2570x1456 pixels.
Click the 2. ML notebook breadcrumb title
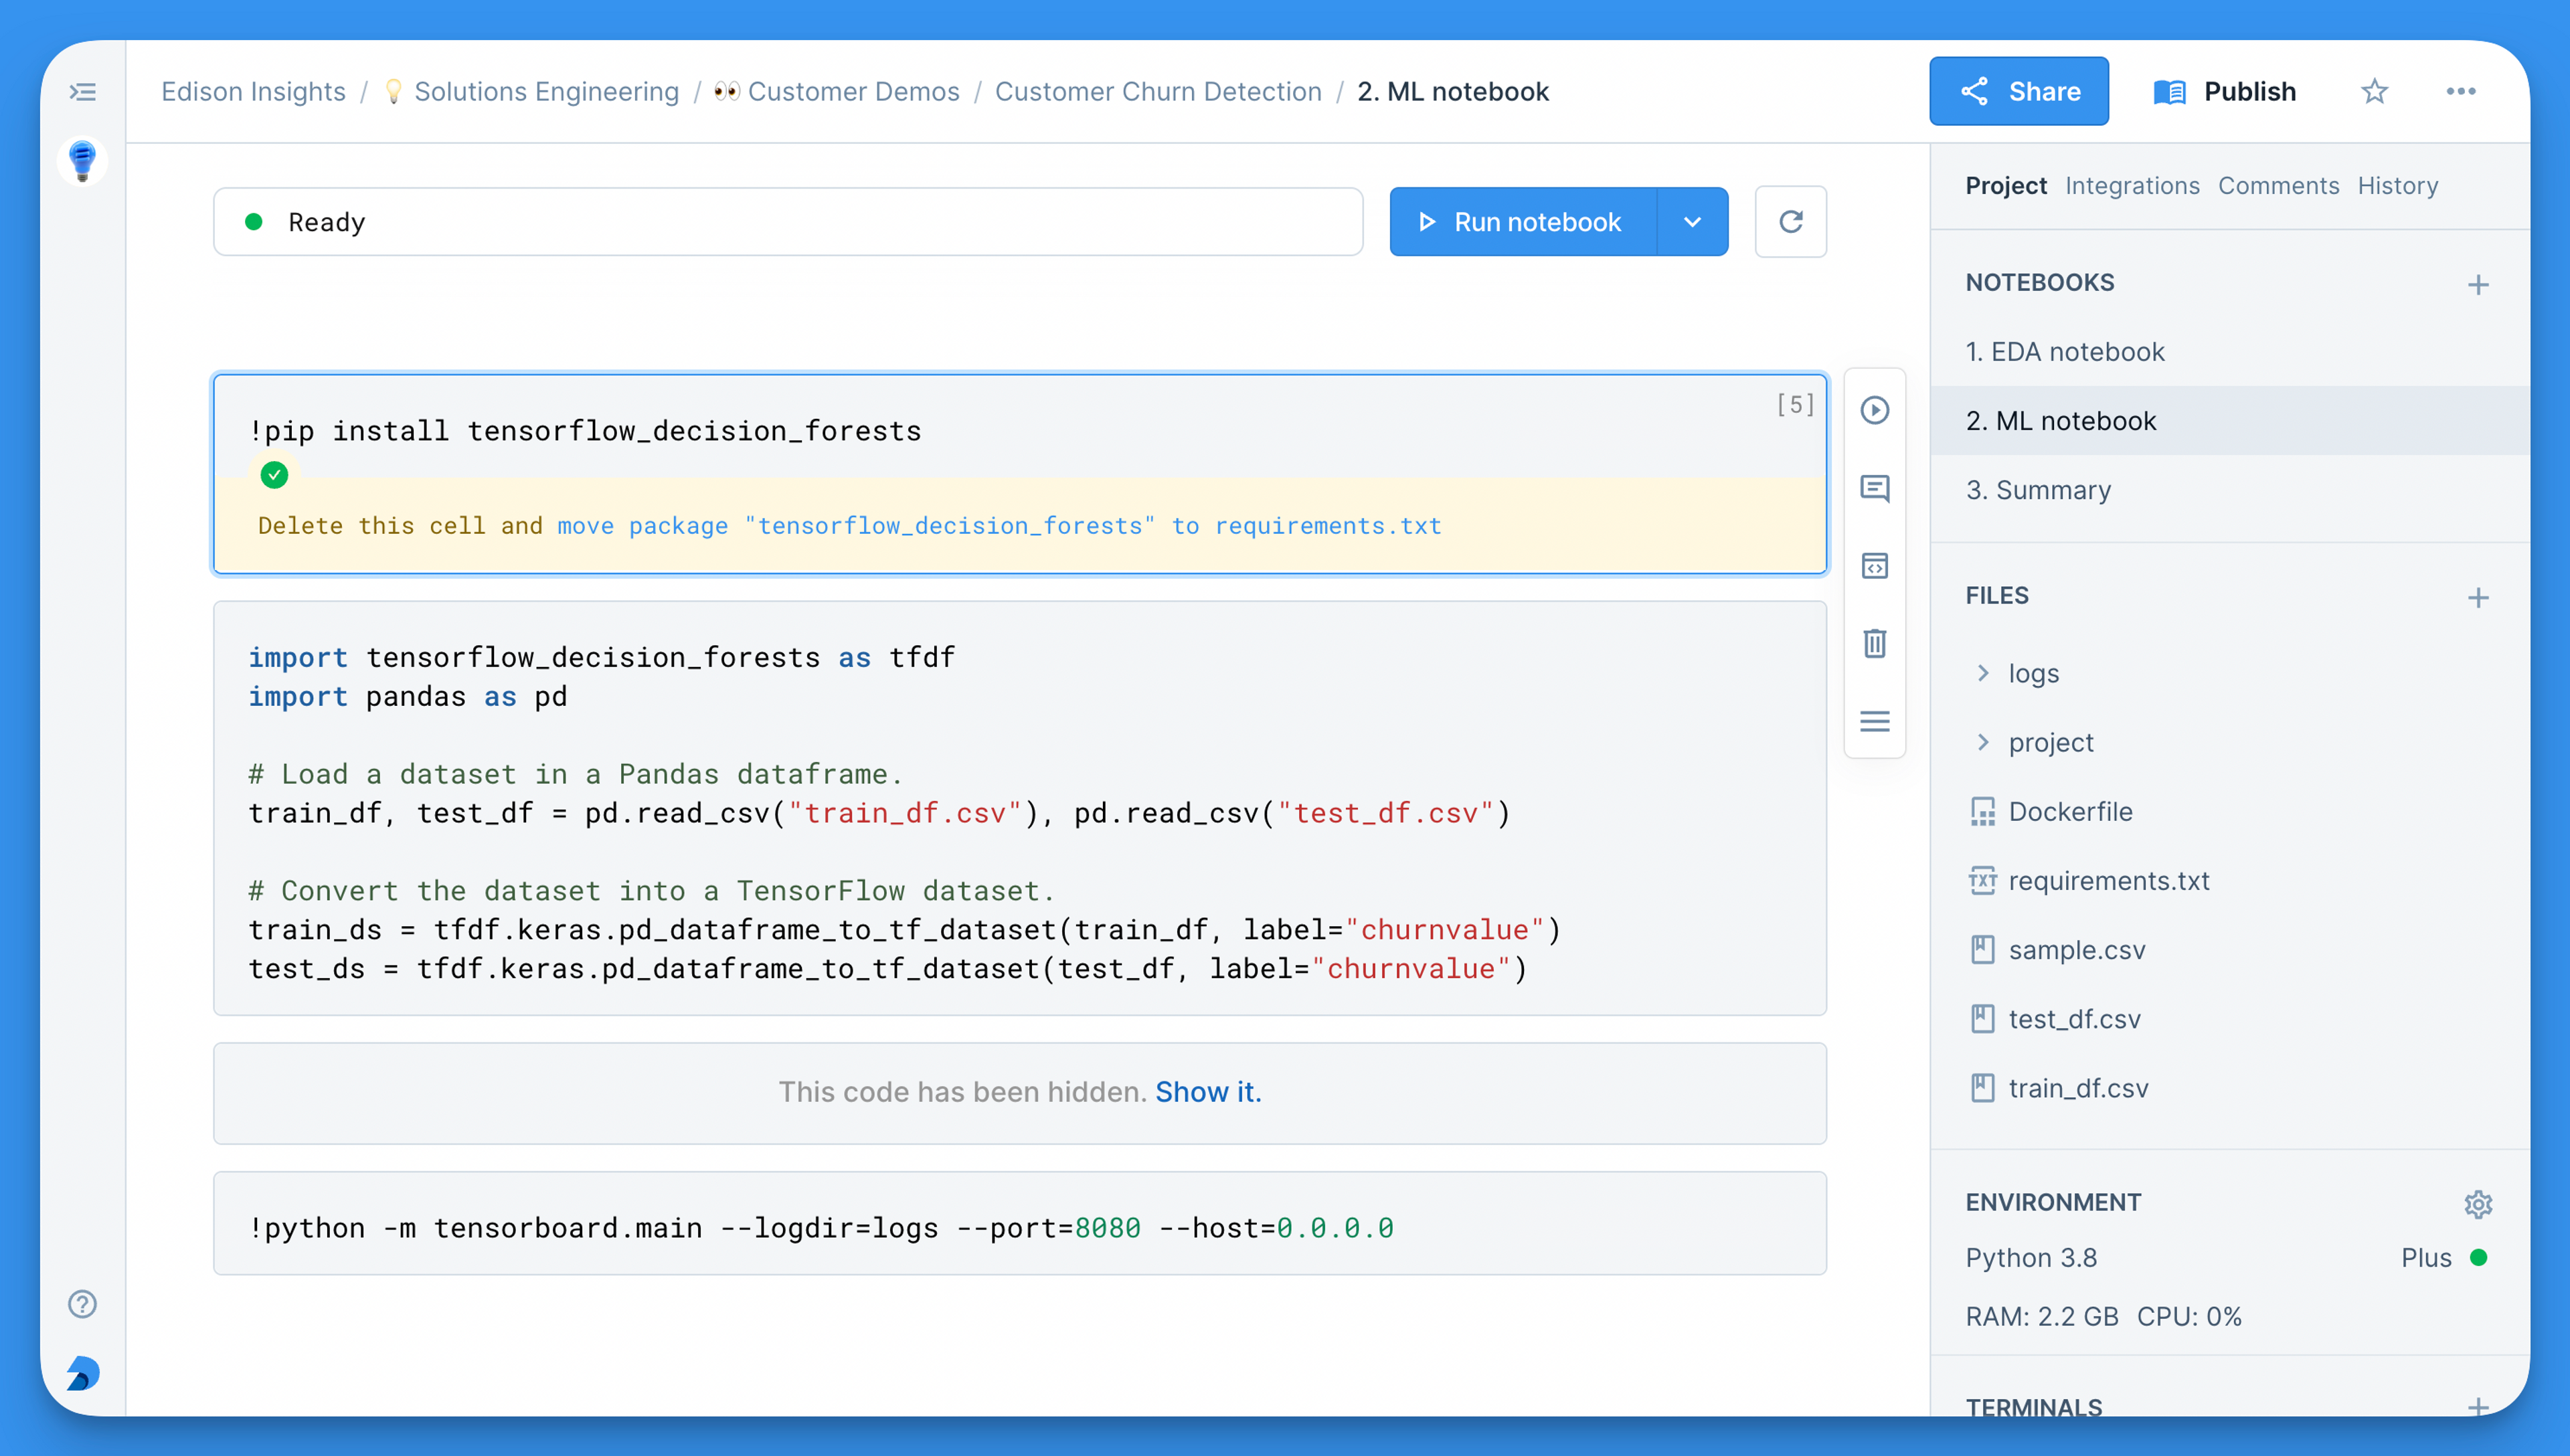pos(1452,92)
